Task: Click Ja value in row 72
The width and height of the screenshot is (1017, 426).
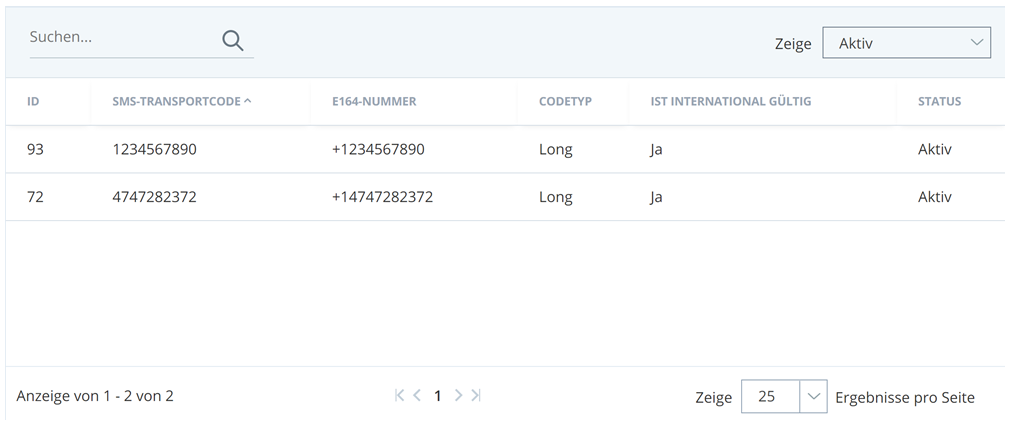Action: [x=656, y=197]
